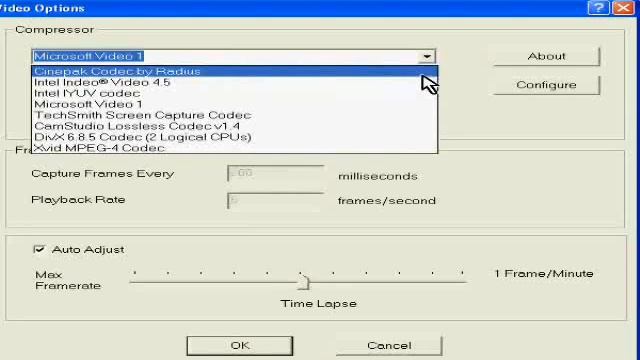Confirm settings with OK
640x360 pixels.
[240, 345]
